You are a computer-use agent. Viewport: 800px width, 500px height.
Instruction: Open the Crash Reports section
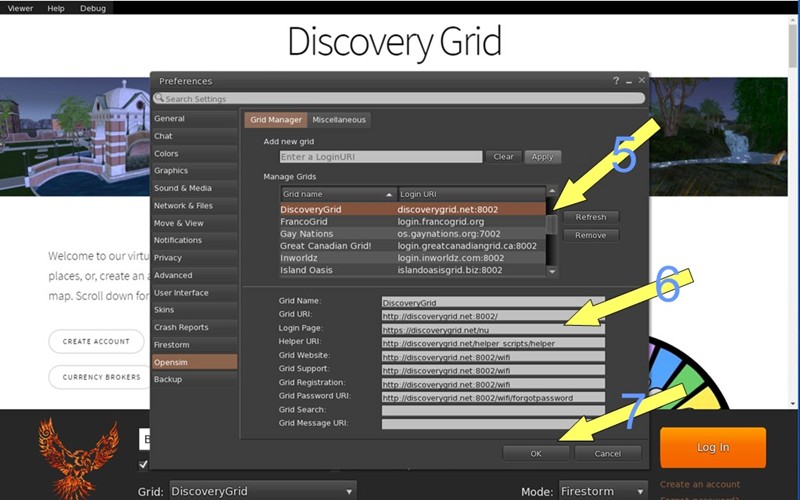(194, 327)
